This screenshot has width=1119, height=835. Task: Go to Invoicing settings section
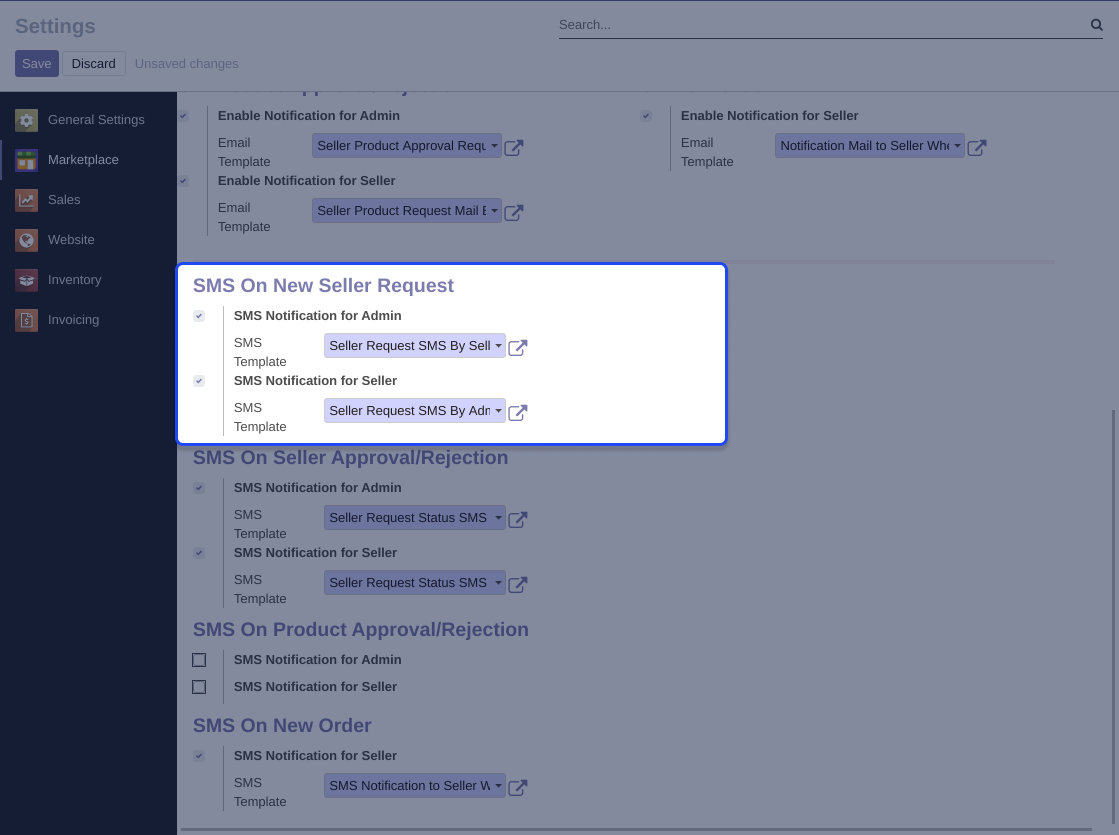click(x=73, y=320)
